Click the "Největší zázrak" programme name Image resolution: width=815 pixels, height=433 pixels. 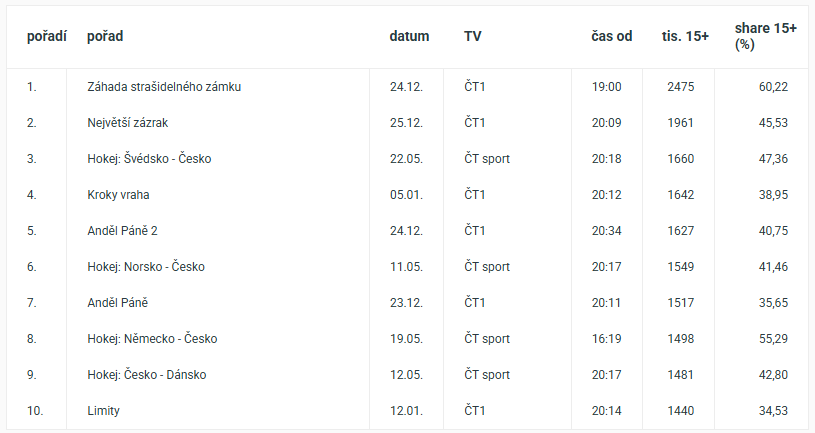(x=130, y=123)
